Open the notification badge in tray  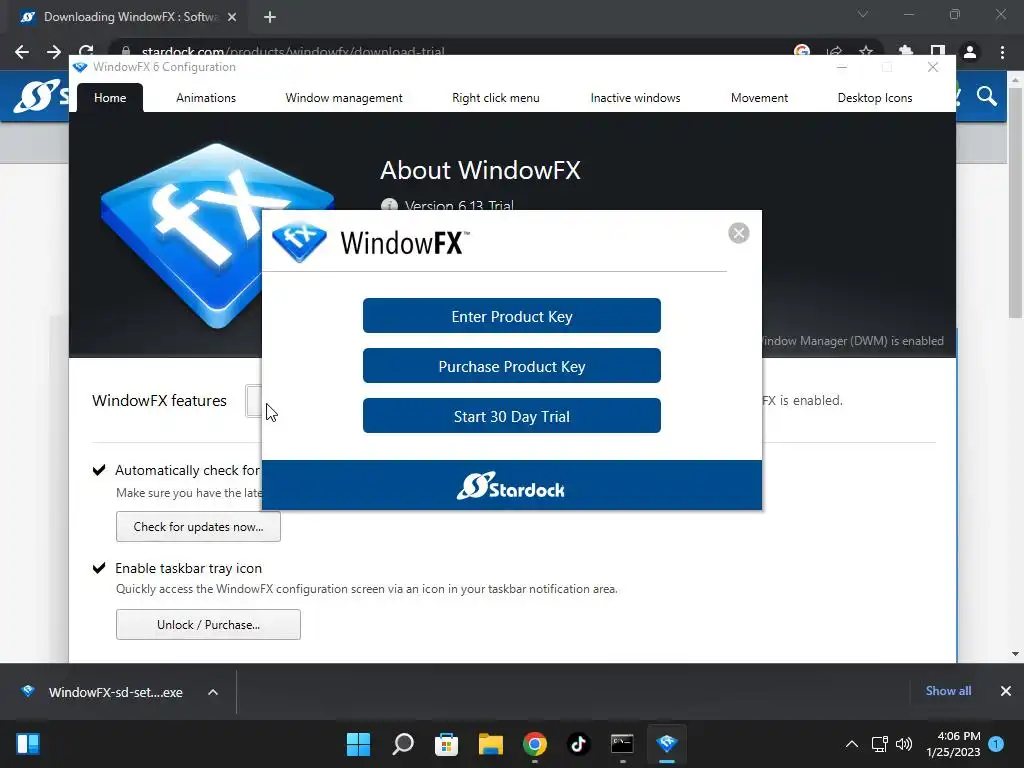(996, 744)
